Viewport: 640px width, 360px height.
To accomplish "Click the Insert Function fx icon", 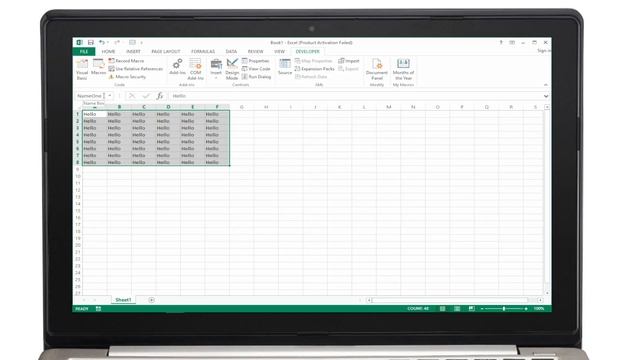I will [x=160, y=96].
